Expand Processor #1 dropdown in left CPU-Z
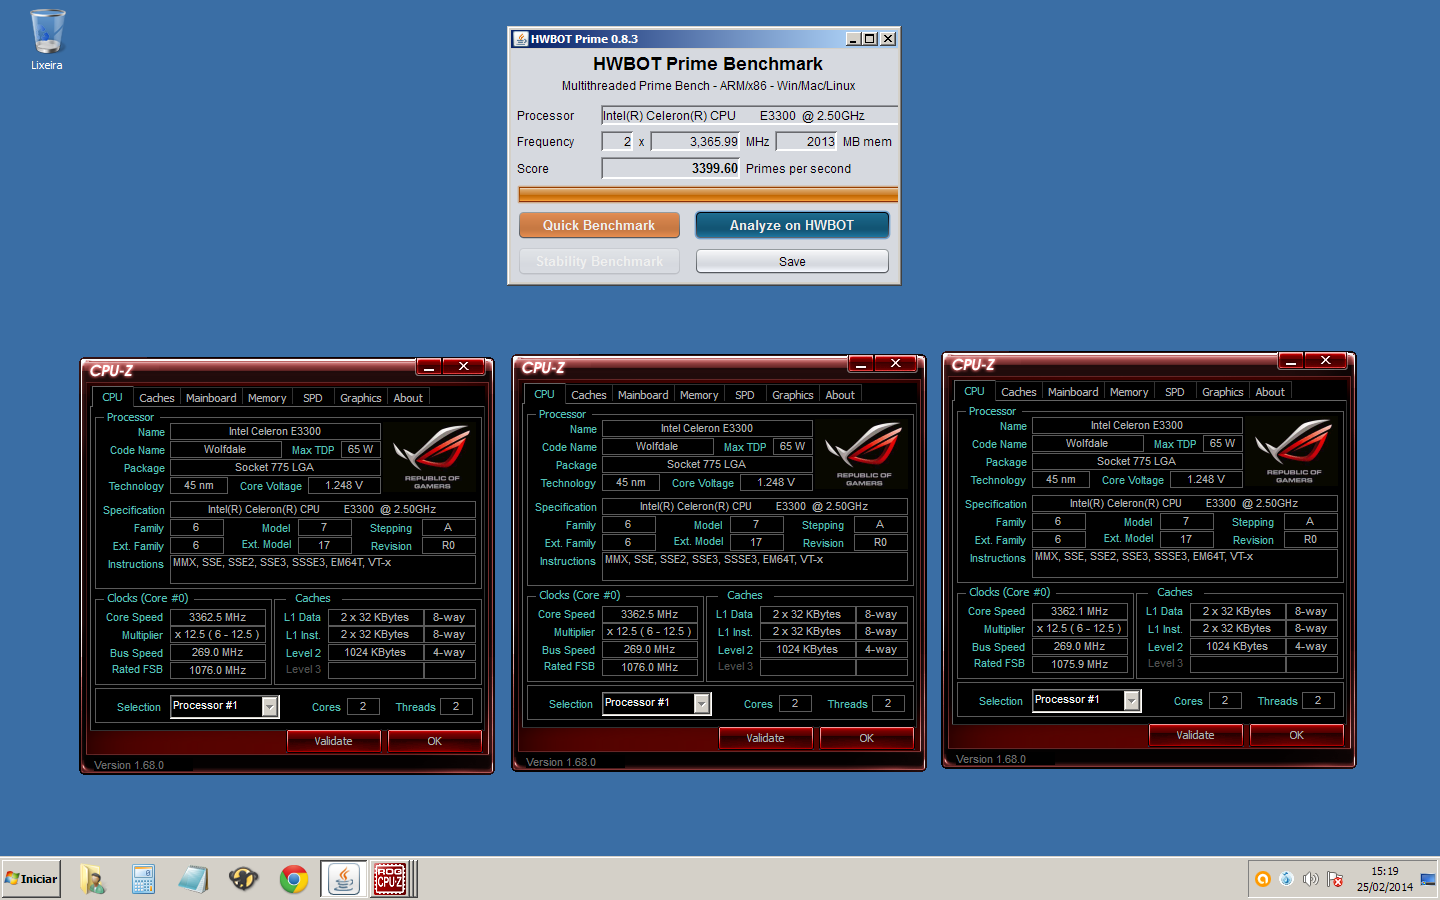This screenshot has height=900, width=1440. pyautogui.click(x=269, y=707)
